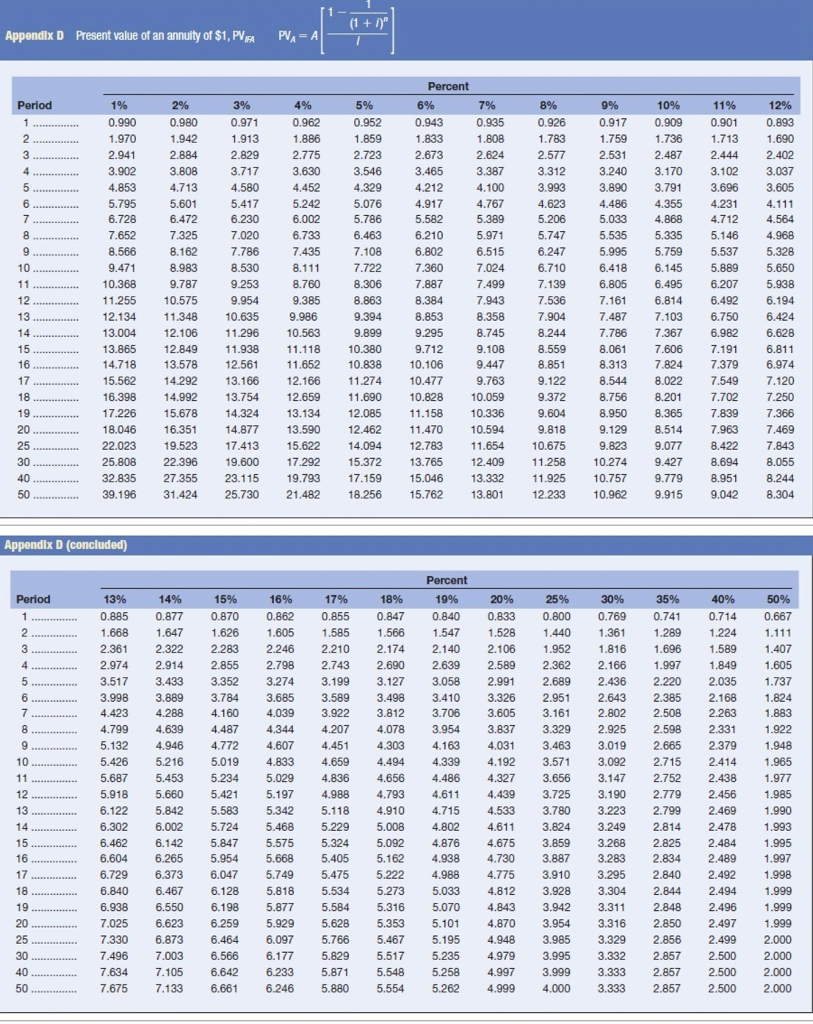Click 5.008 at period 14 under 18%
The width and height of the screenshot is (813, 1024).
(391, 827)
